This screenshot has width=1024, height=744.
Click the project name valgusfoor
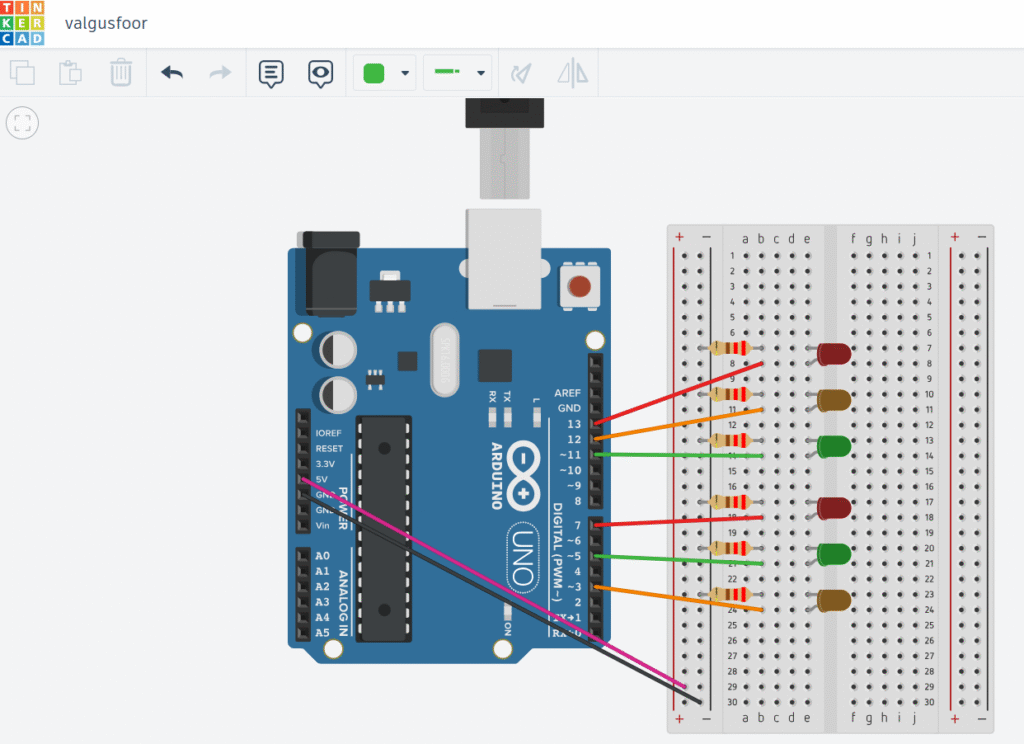106,24
